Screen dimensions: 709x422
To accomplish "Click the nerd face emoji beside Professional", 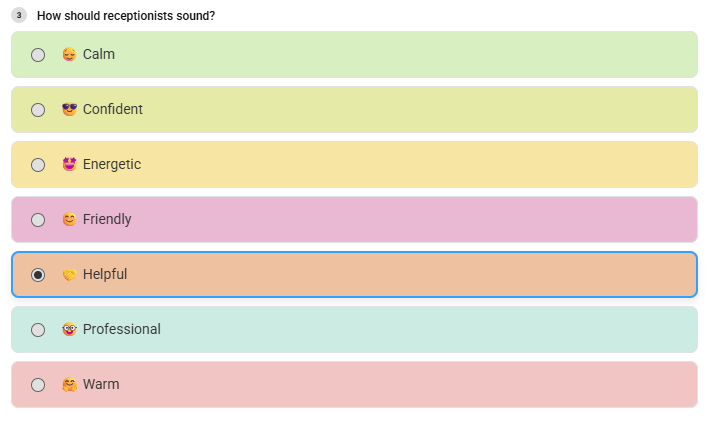I will click(x=69, y=329).
